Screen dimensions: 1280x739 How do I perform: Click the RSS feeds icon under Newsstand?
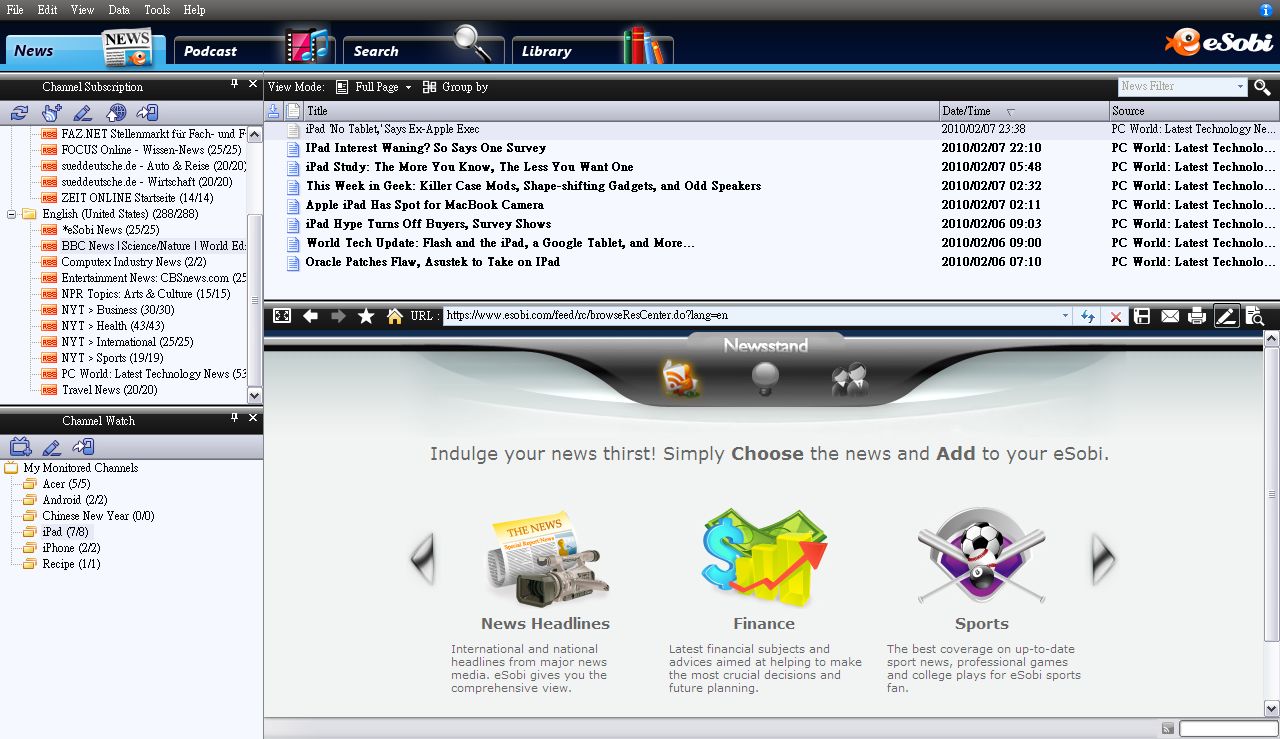point(681,378)
